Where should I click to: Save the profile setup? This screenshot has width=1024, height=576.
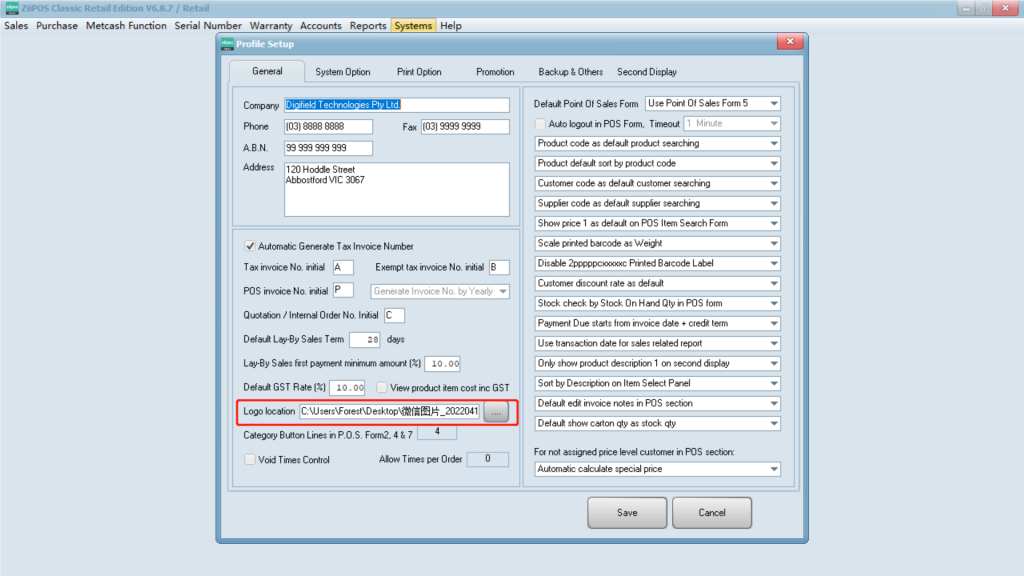click(x=627, y=513)
